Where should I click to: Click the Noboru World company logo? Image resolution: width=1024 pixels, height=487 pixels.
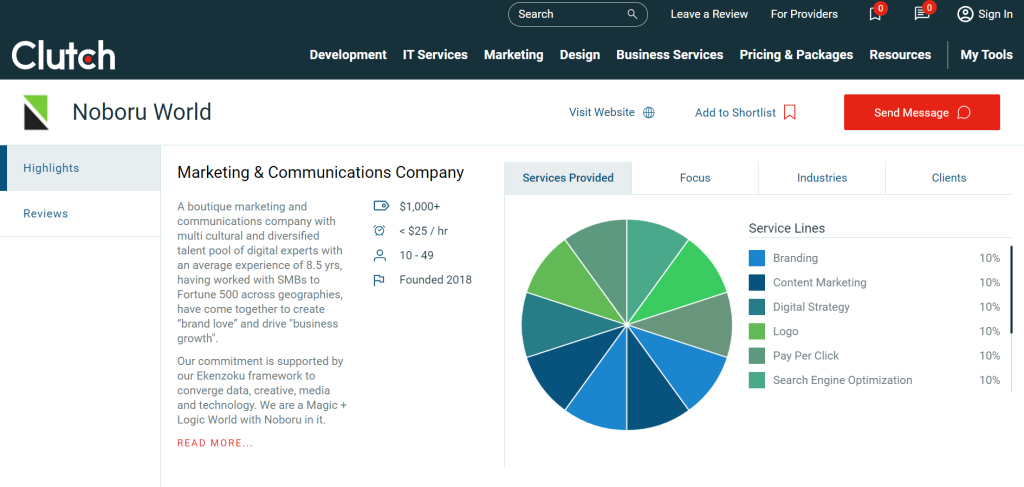(36, 112)
